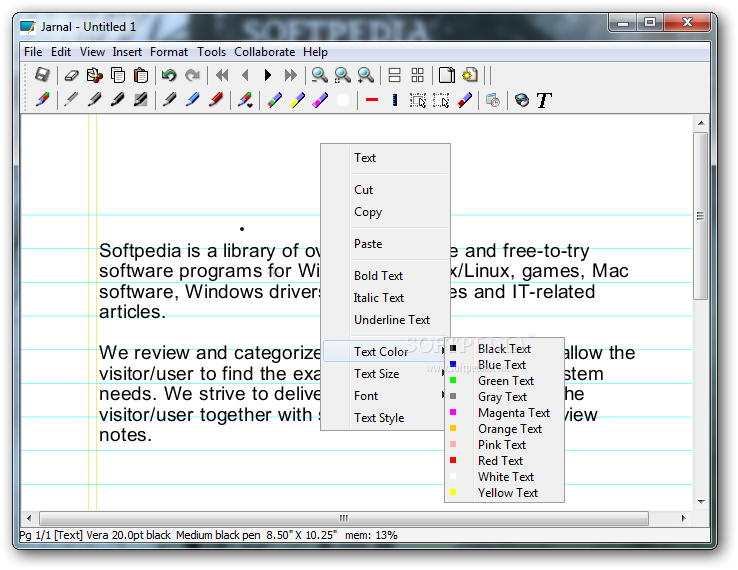
Task: Click the Cut scissors toolbar icon
Action: click(x=95, y=75)
